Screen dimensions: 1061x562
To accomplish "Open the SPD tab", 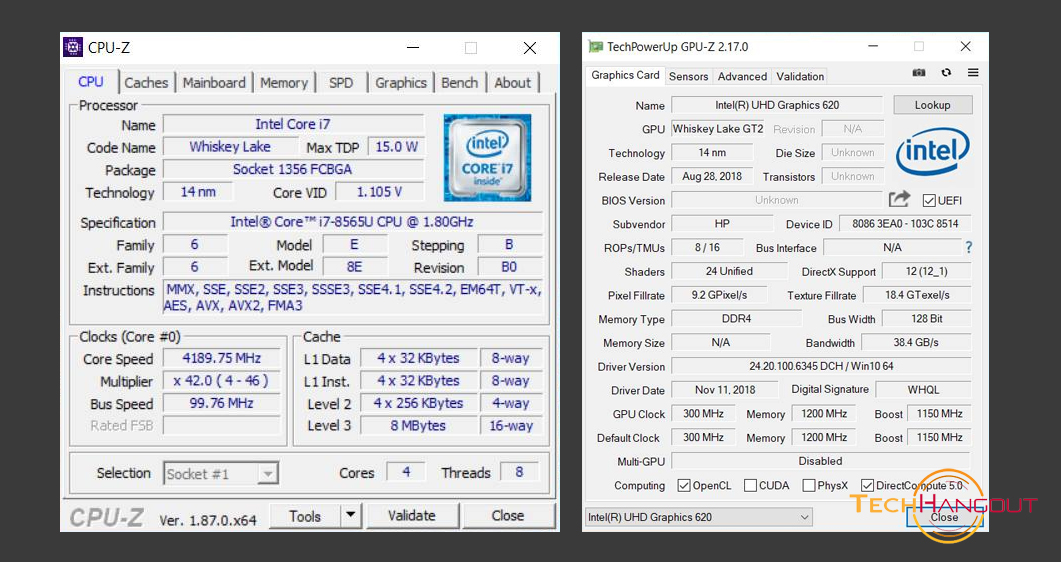I will point(341,83).
